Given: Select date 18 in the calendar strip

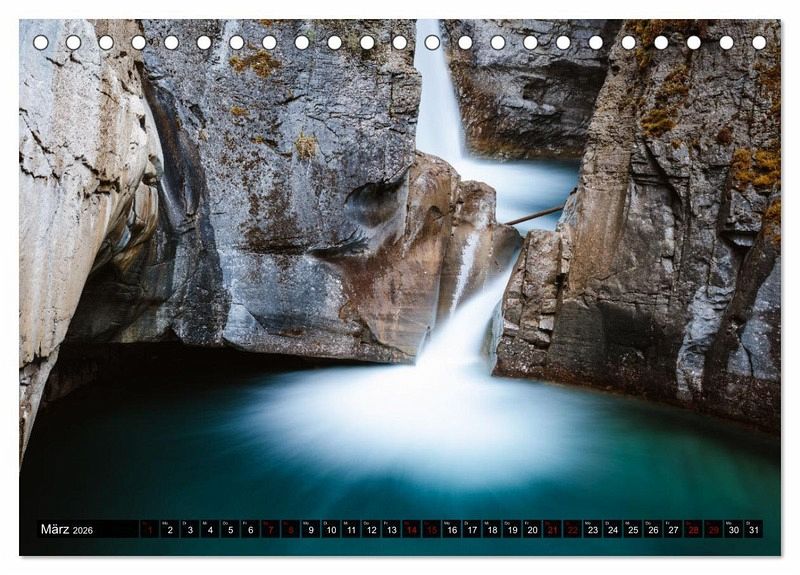Looking at the screenshot, I should [492, 529].
